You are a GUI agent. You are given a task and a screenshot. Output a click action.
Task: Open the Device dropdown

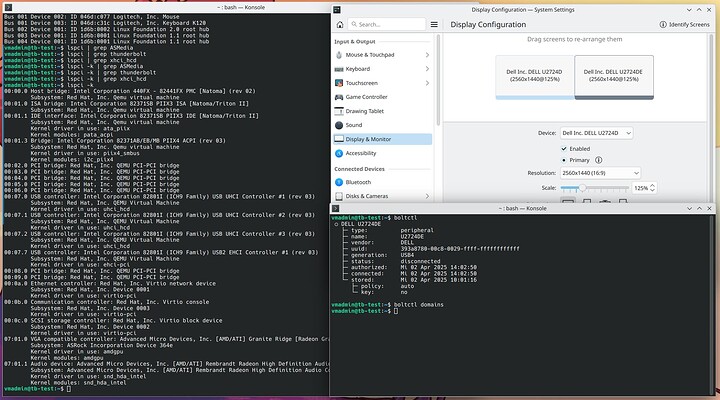pos(597,132)
